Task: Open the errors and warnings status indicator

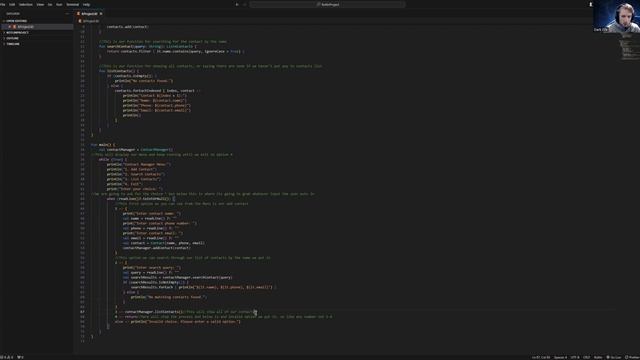Action: point(7,358)
